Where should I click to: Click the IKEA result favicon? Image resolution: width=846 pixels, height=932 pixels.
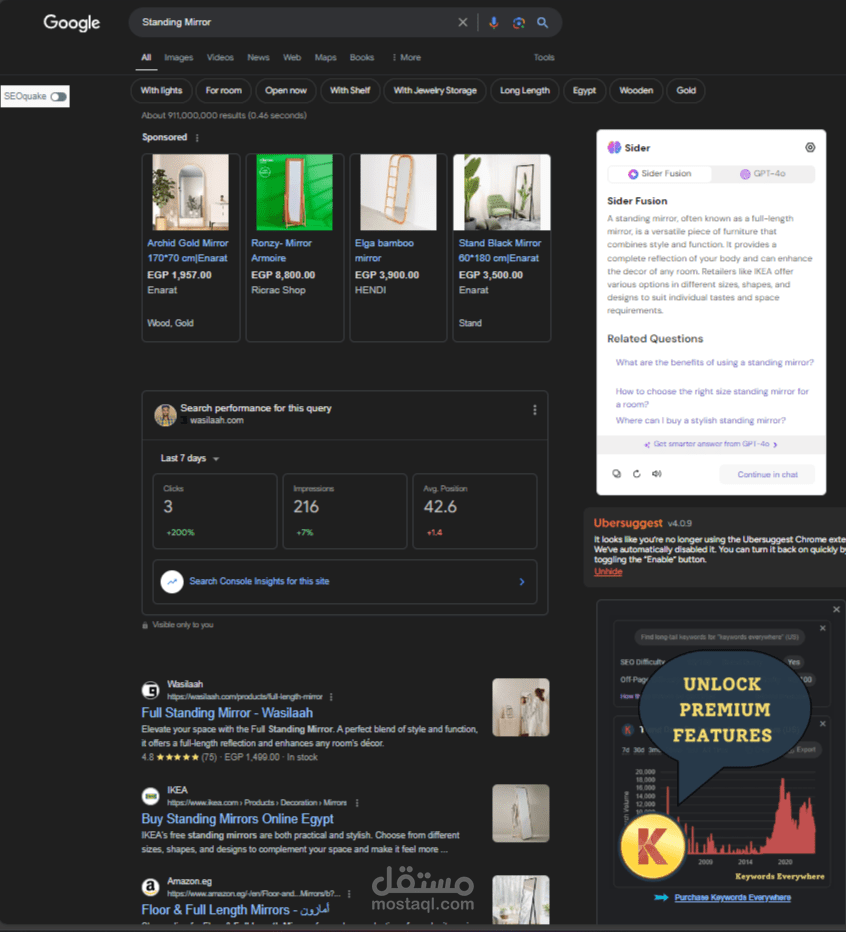pyautogui.click(x=150, y=796)
